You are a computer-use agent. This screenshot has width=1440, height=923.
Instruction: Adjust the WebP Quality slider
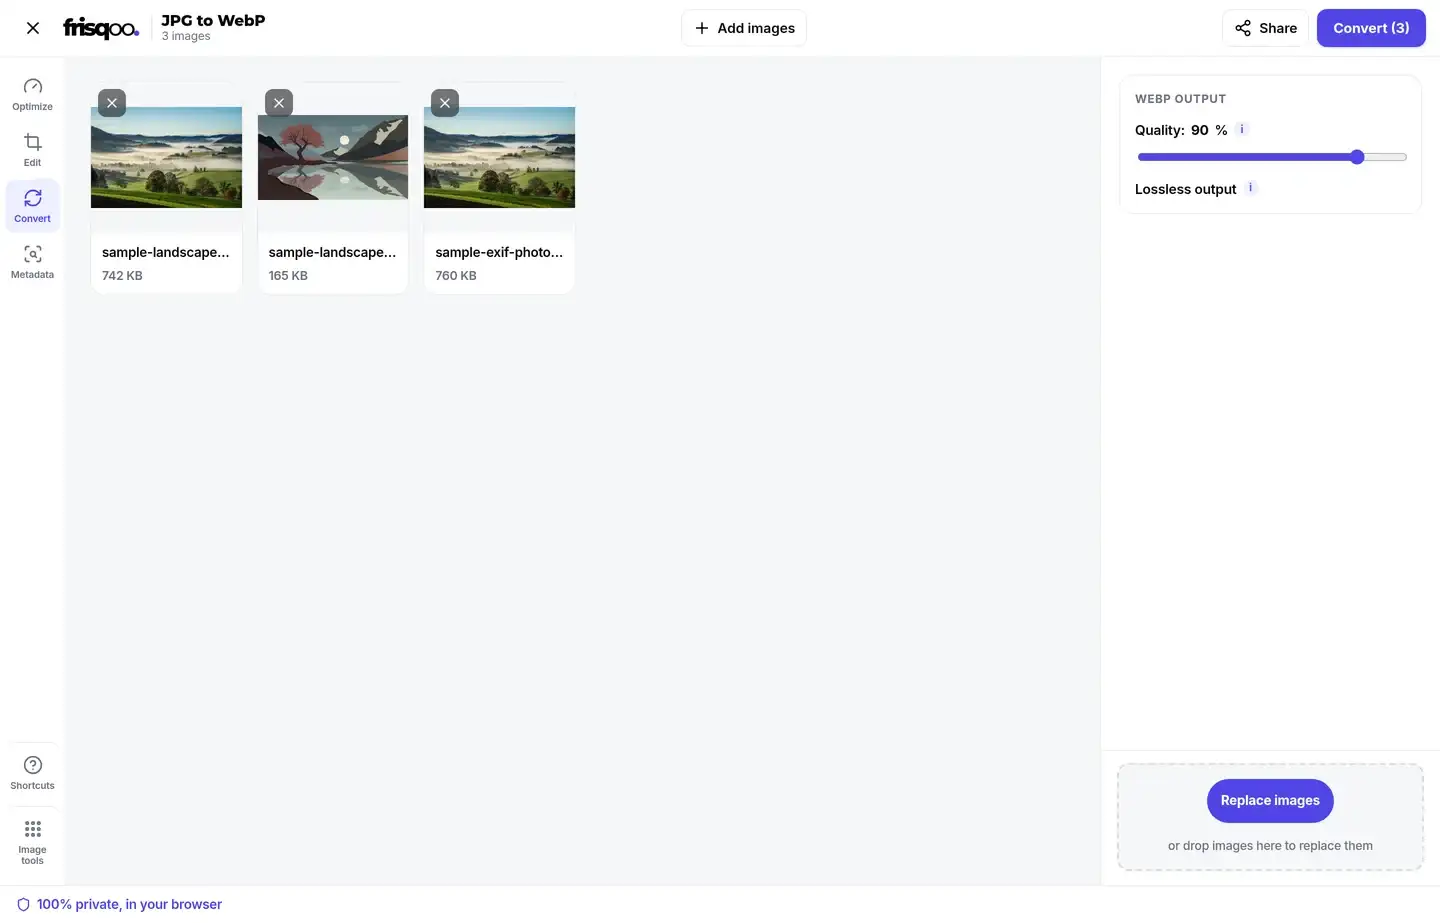(1272, 157)
